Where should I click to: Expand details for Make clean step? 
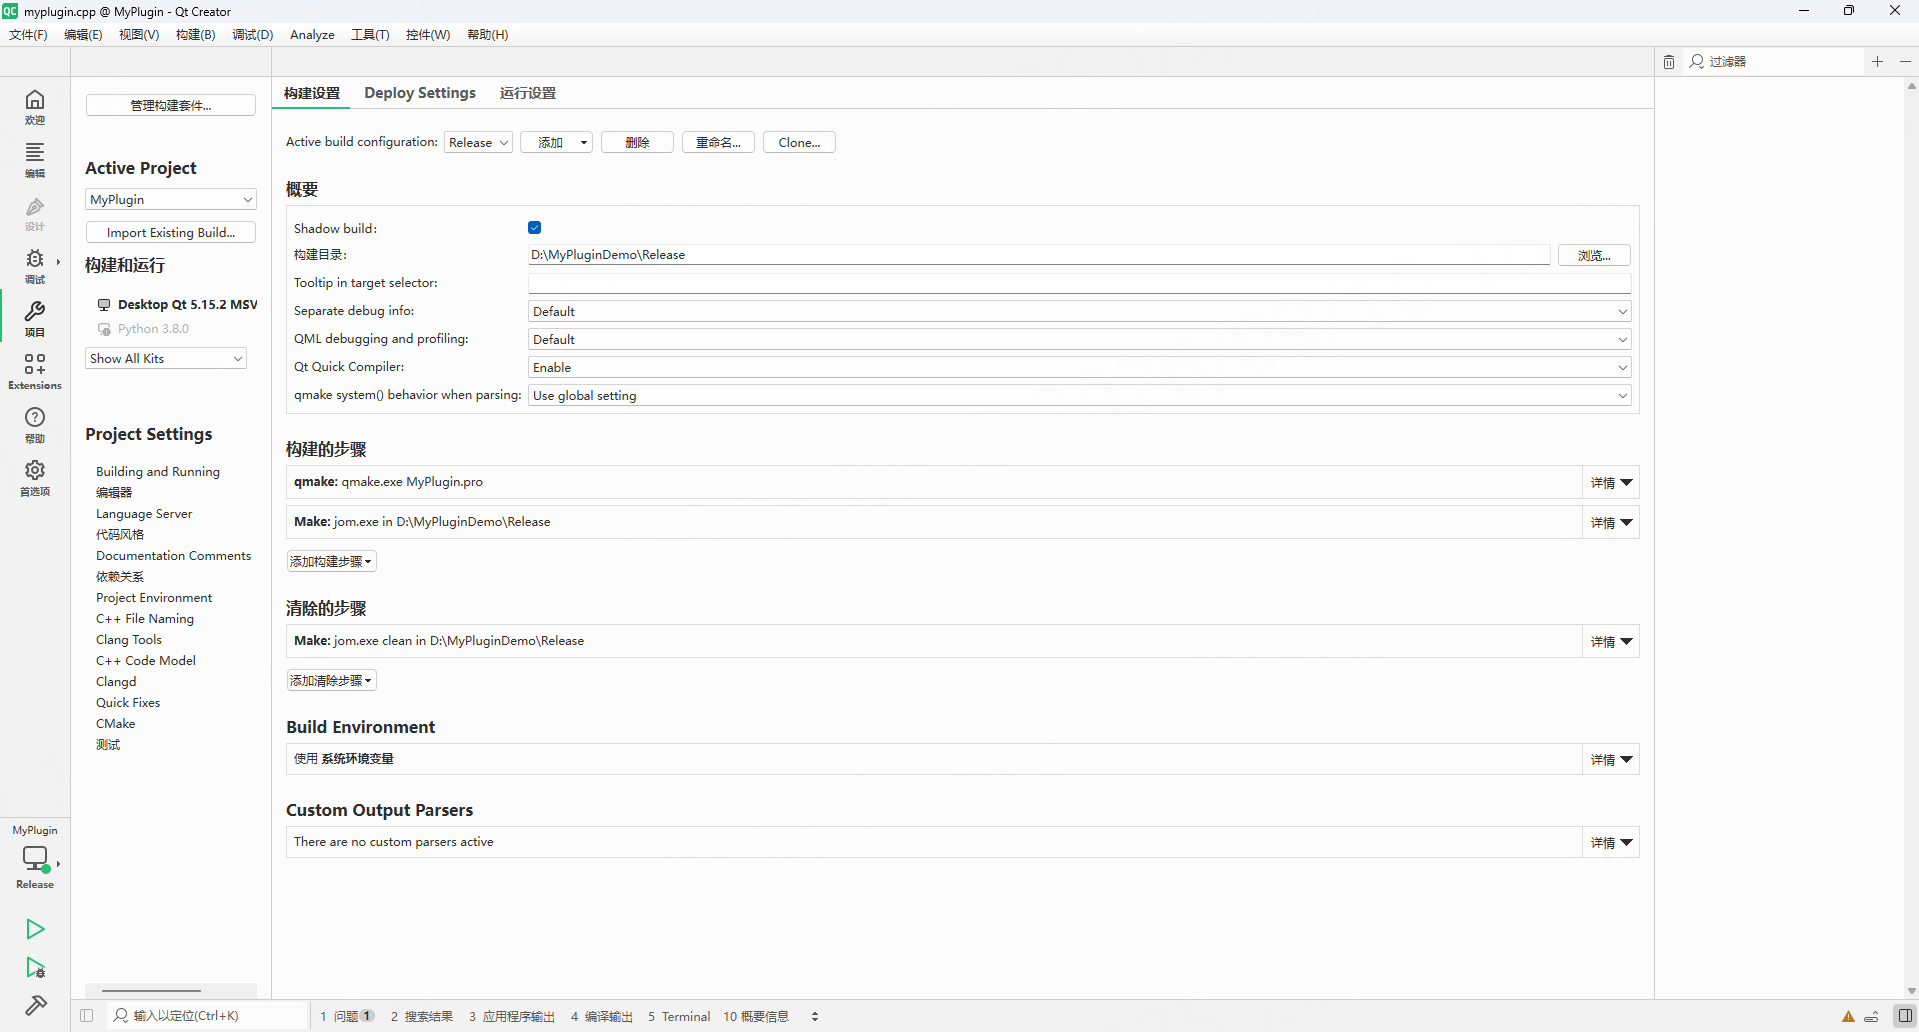coord(1611,642)
